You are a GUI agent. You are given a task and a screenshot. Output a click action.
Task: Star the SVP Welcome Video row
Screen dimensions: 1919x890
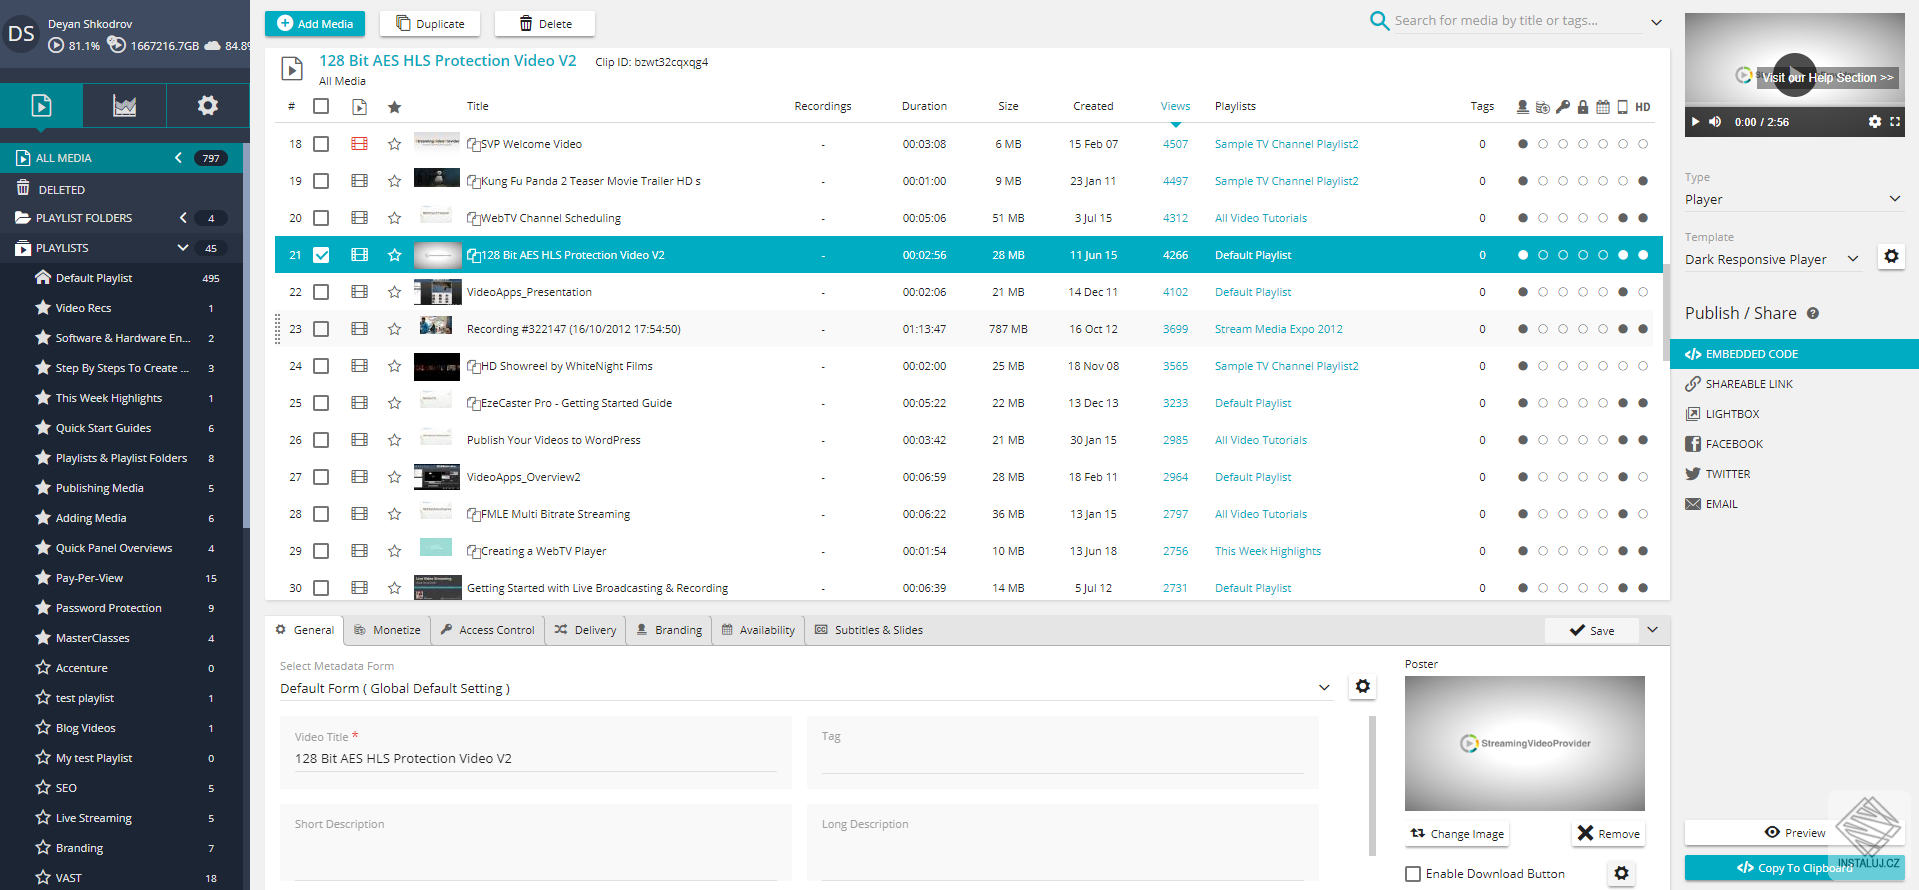coord(395,144)
